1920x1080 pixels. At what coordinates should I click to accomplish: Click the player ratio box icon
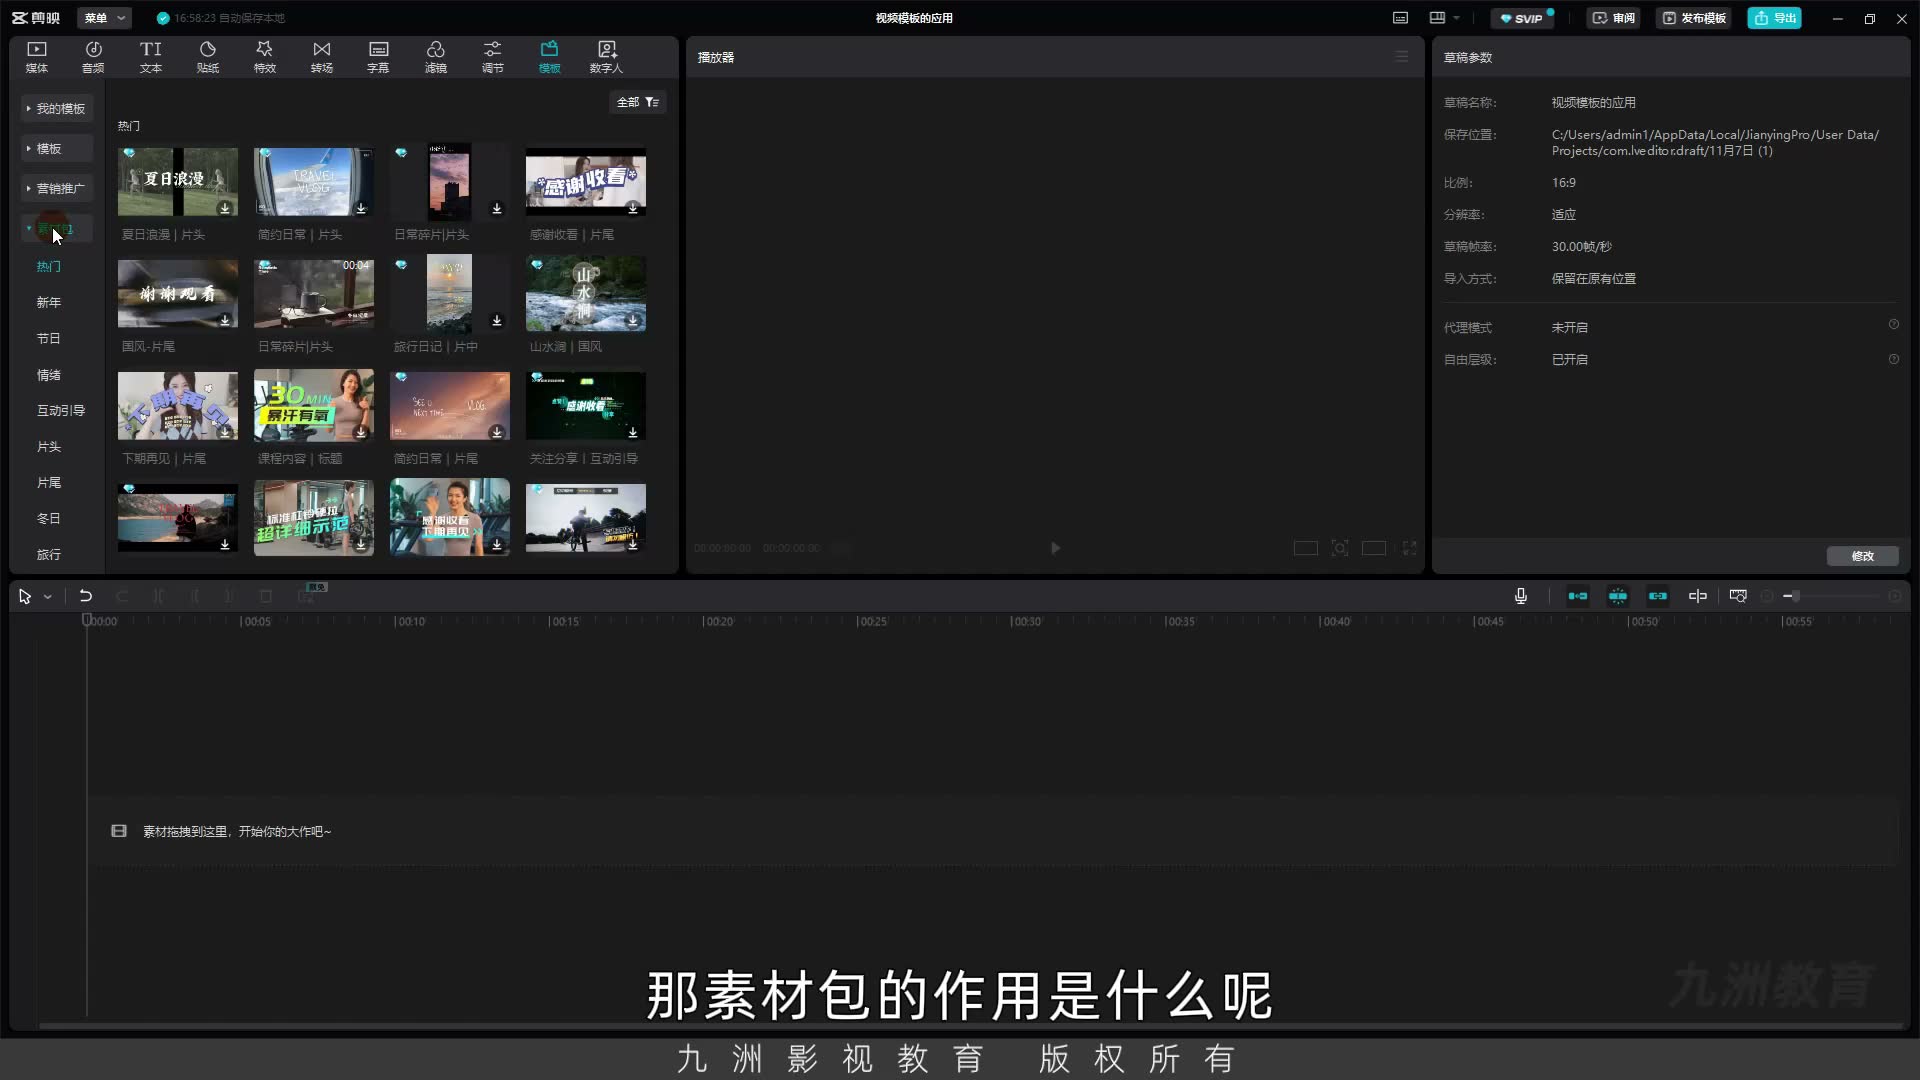(x=1374, y=548)
